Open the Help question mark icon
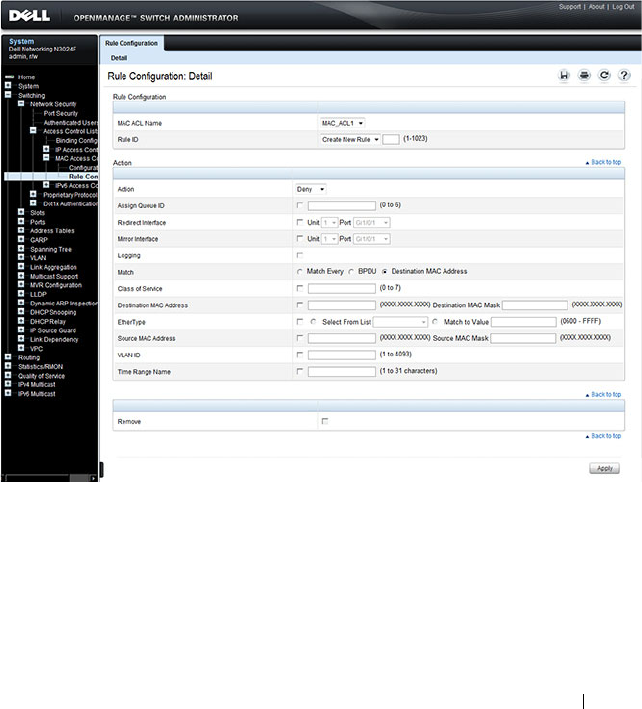Viewport: 642px width, 709px height. click(624, 76)
